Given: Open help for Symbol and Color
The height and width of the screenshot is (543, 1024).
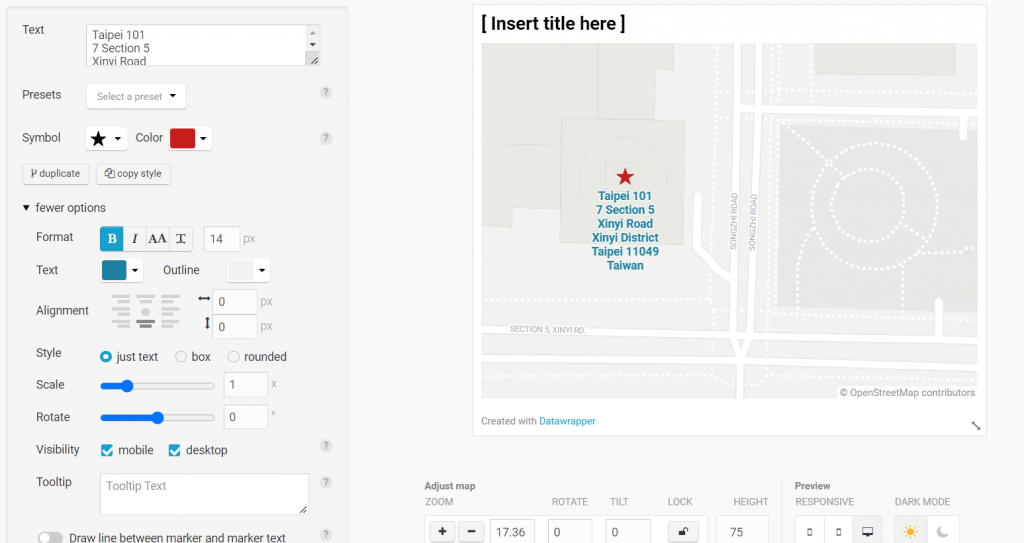Looking at the screenshot, I should 326,138.
